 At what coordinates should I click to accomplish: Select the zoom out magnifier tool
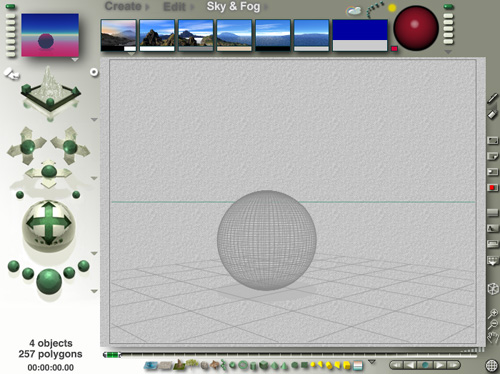493,324
